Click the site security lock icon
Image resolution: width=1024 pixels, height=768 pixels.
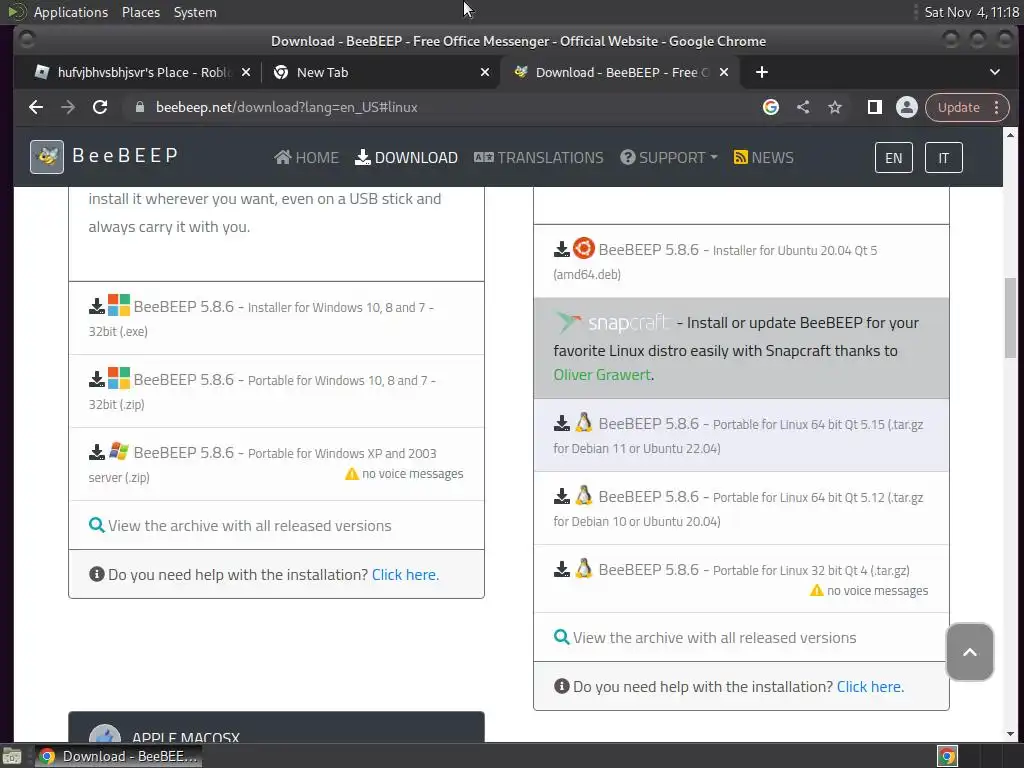pyautogui.click(x=140, y=107)
